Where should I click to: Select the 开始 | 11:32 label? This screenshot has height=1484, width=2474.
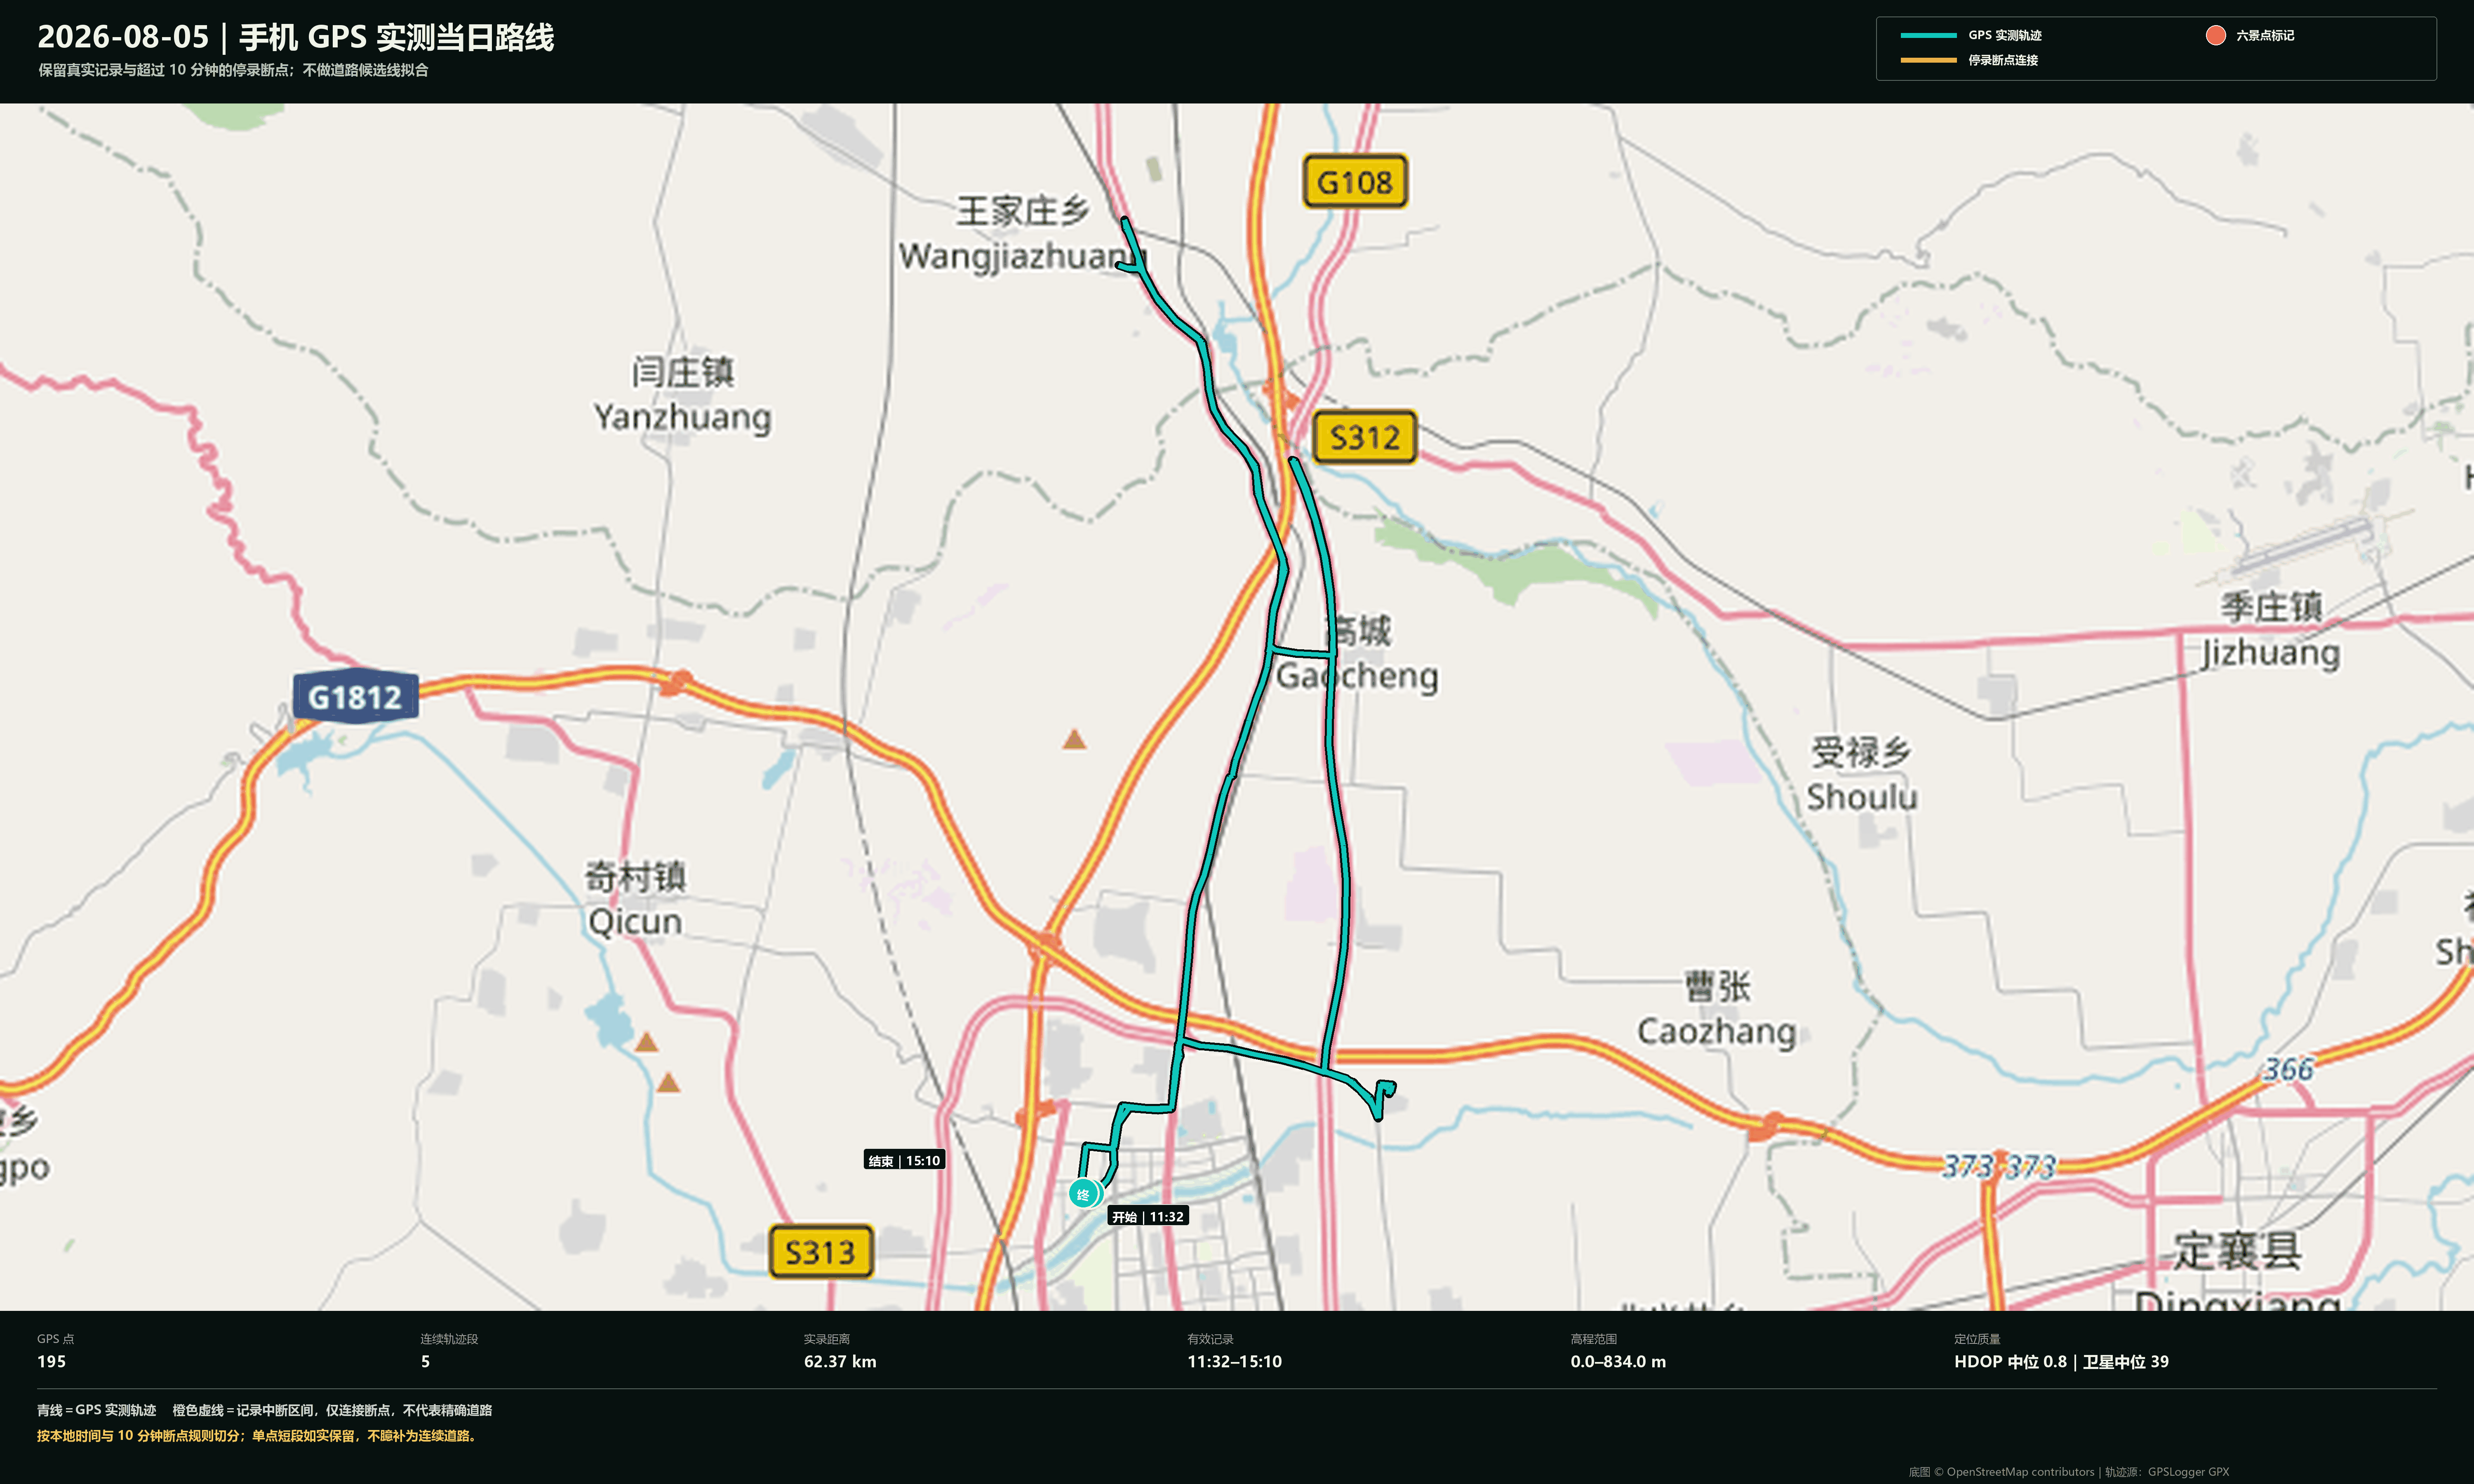tap(1148, 1217)
